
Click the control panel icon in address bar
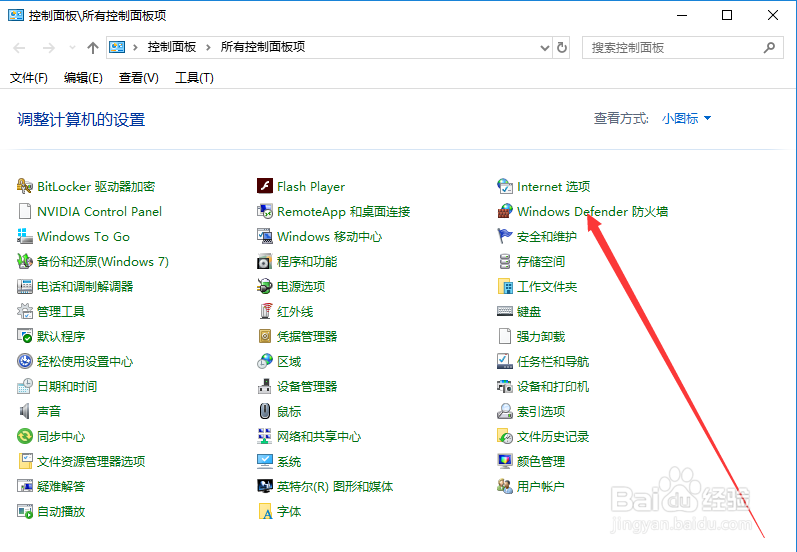point(117,47)
